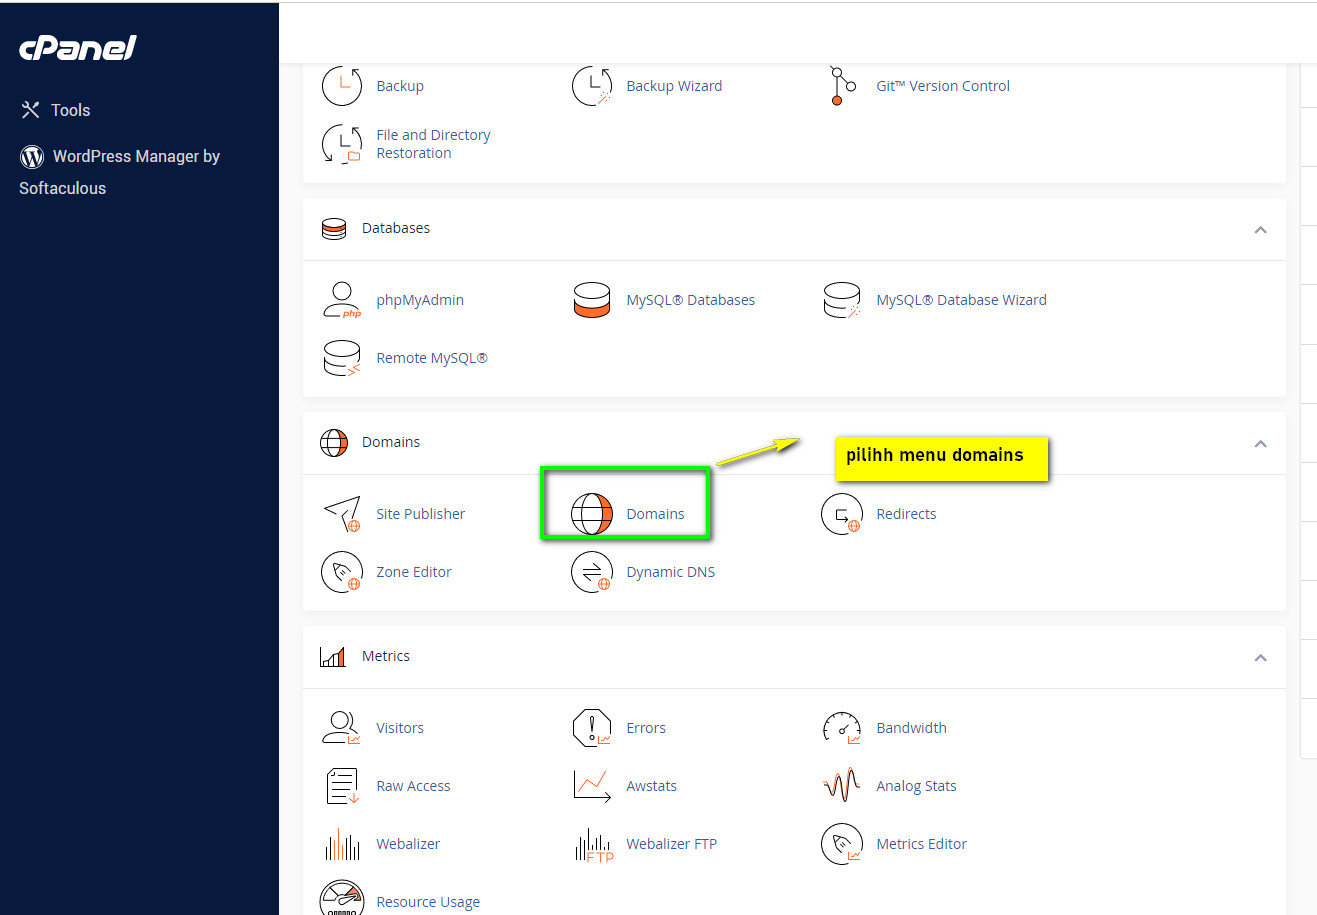1317x915 pixels.
Task: Open the Backup Wizard icon
Action: coord(592,86)
